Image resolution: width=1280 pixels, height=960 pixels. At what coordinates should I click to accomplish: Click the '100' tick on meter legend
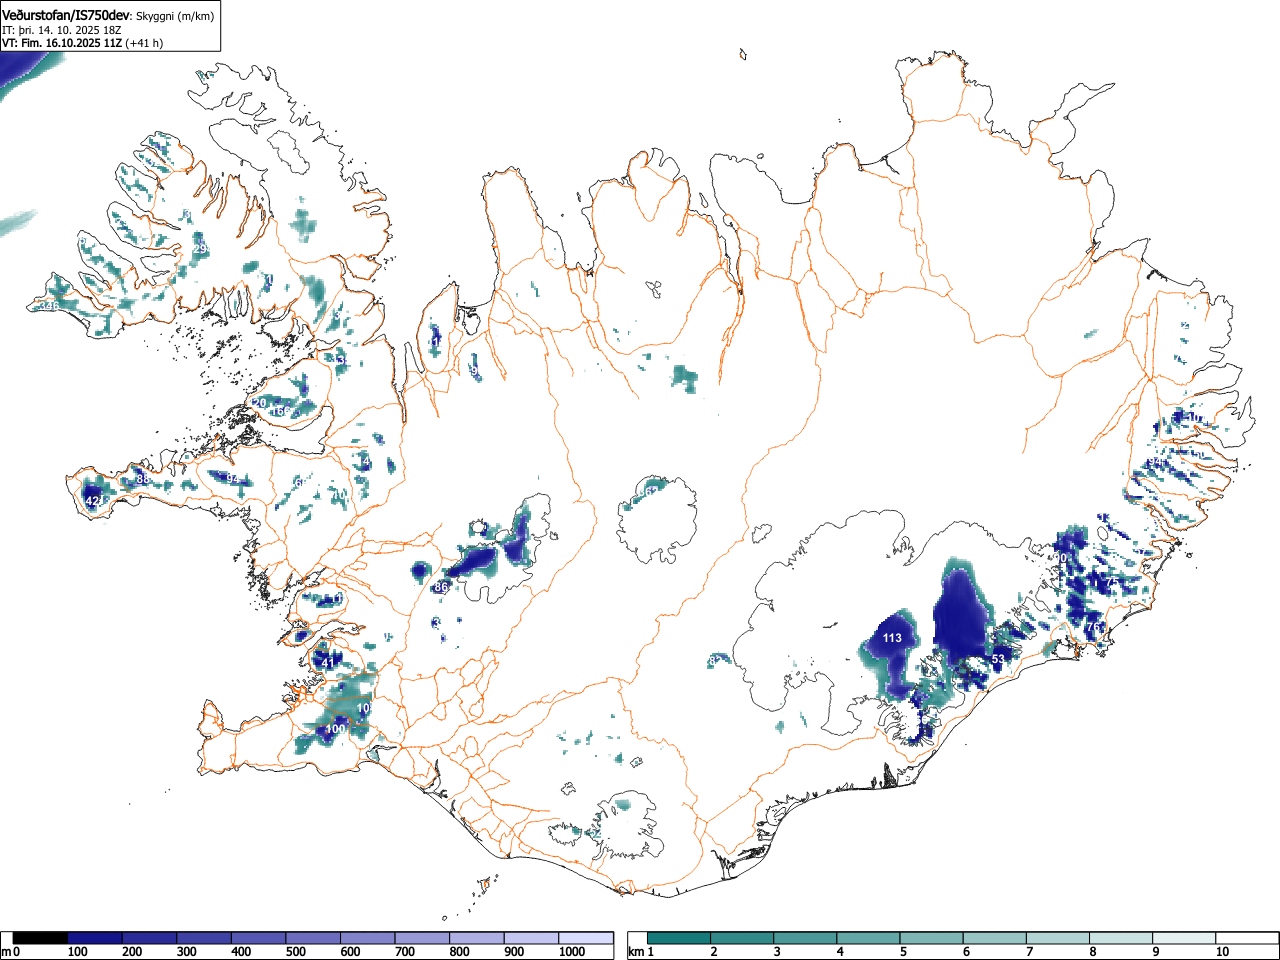(x=77, y=952)
